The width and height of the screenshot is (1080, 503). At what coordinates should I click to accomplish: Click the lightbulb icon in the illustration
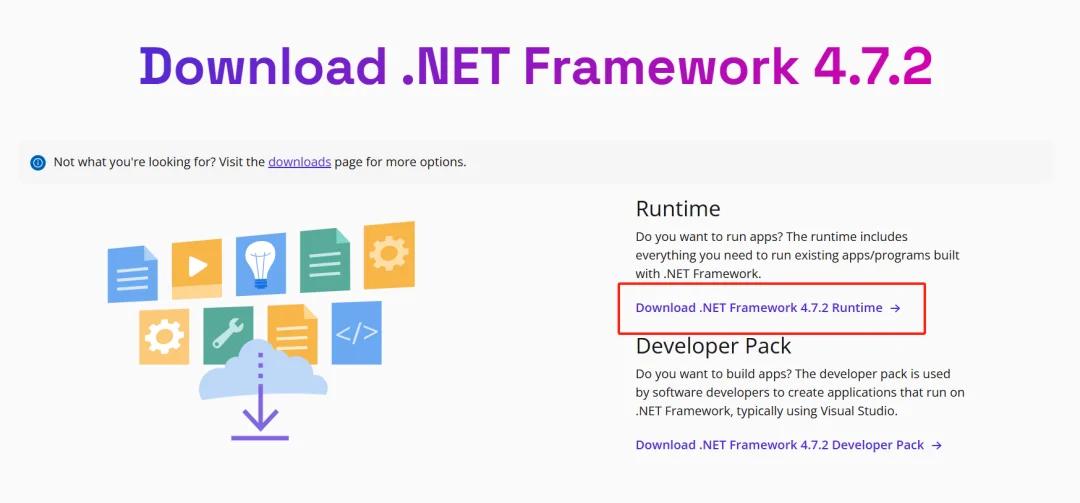click(260, 263)
